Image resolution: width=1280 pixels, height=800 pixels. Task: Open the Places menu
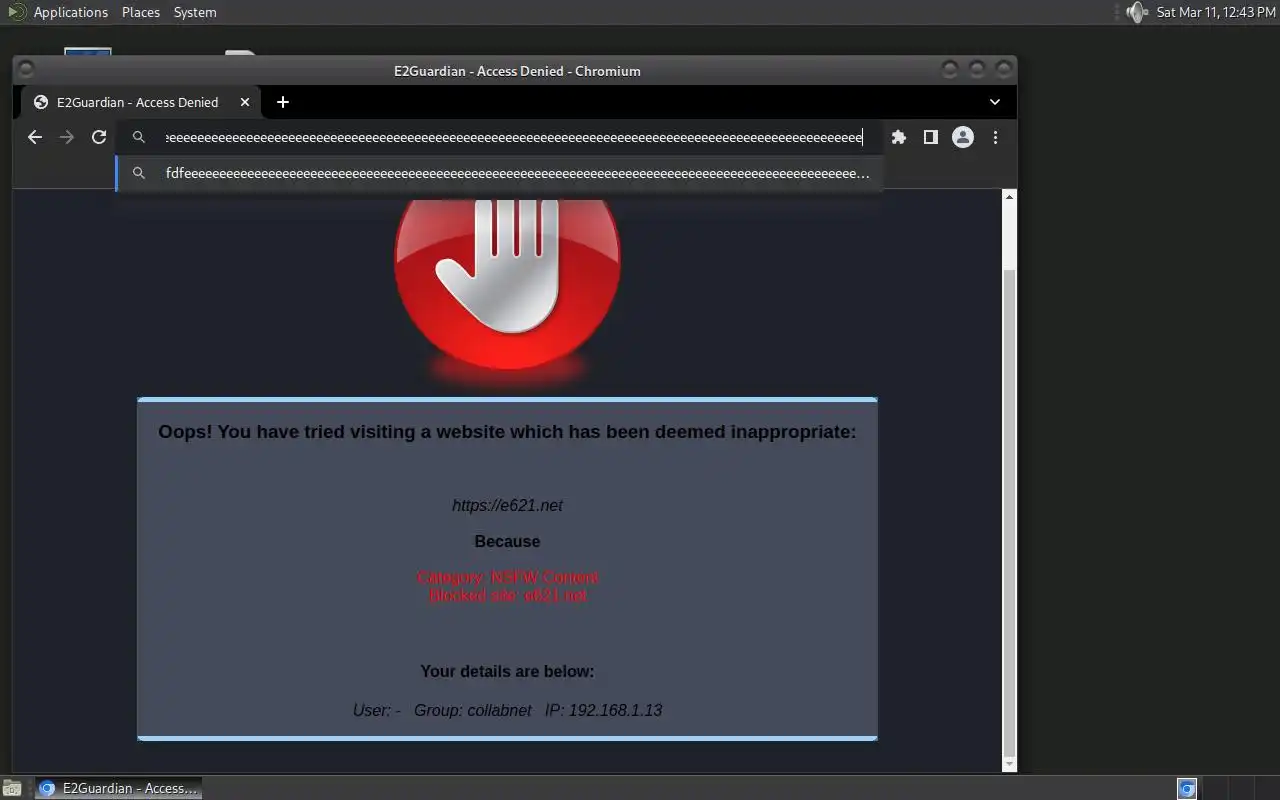pyautogui.click(x=141, y=12)
